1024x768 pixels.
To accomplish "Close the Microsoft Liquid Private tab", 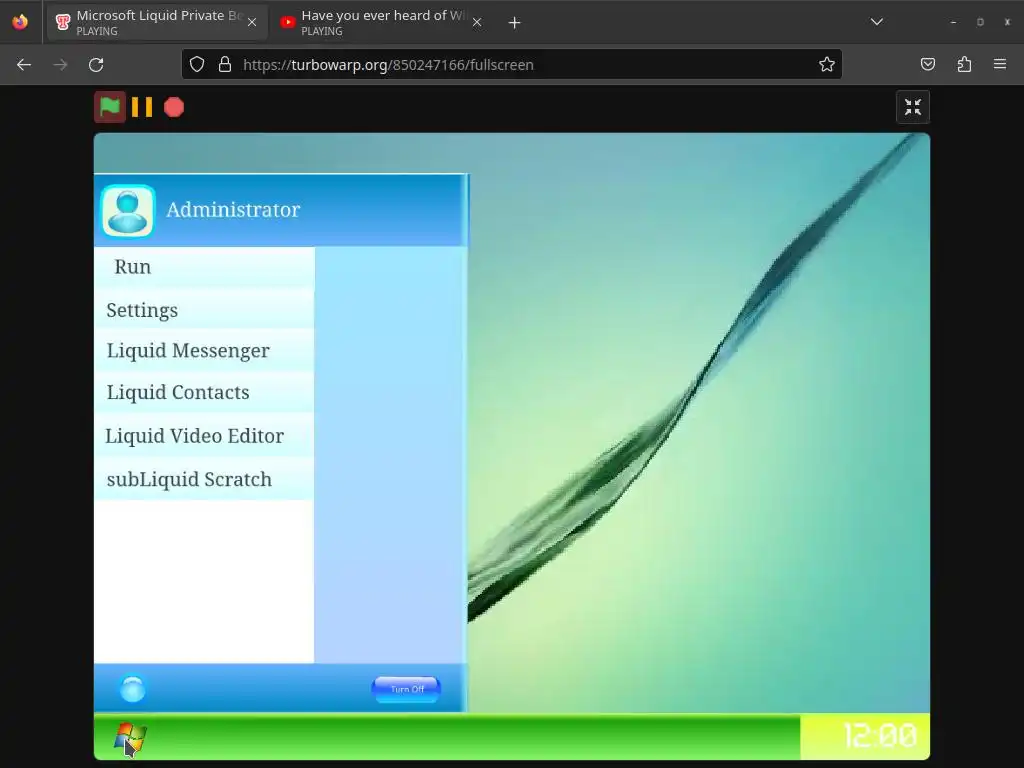I will (x=252, y=22).
